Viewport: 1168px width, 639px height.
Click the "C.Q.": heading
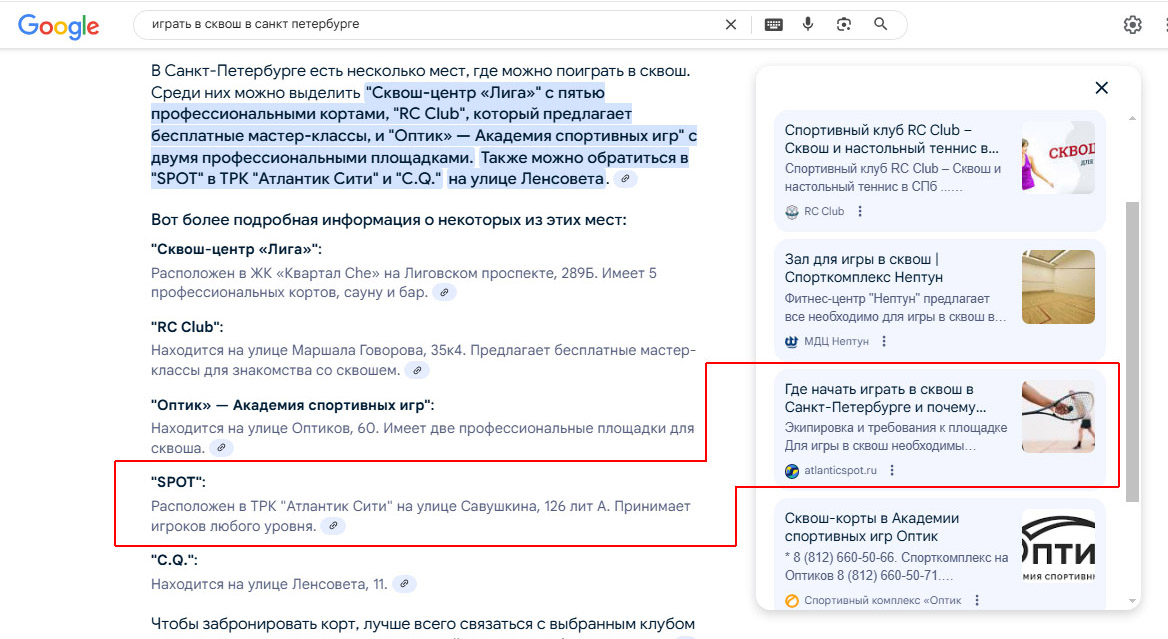(x=174, y=560)
